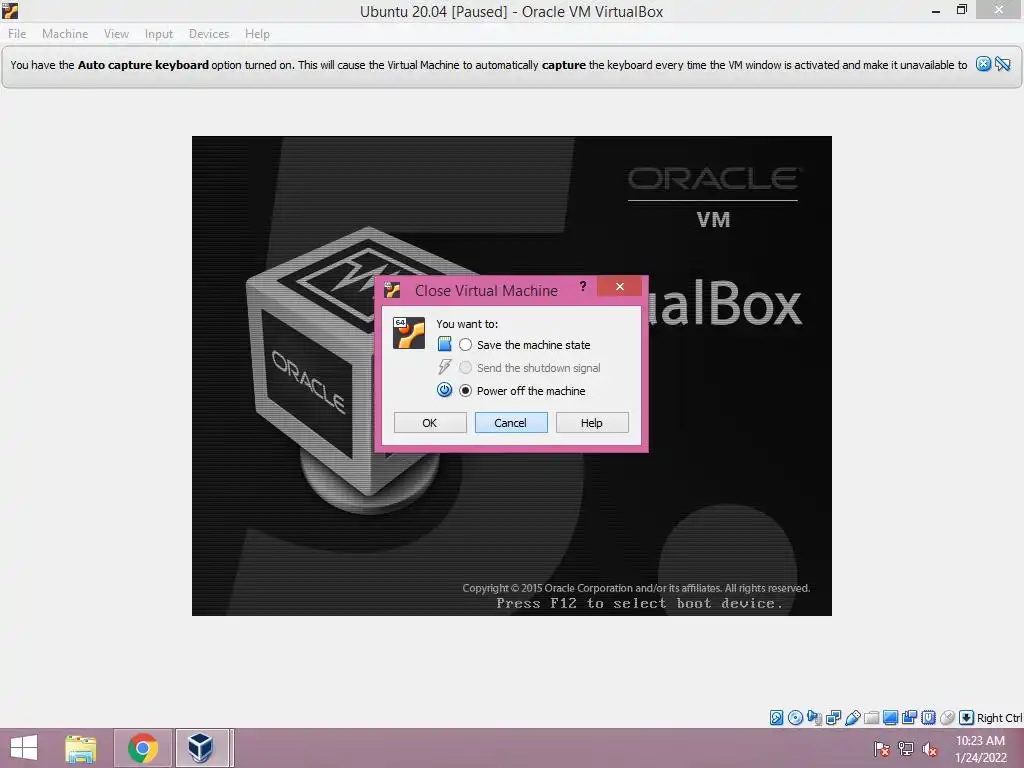Dismiss the Auto capture keyboard notification
This screenshot has height=768, width=1024.
point(983,64)
